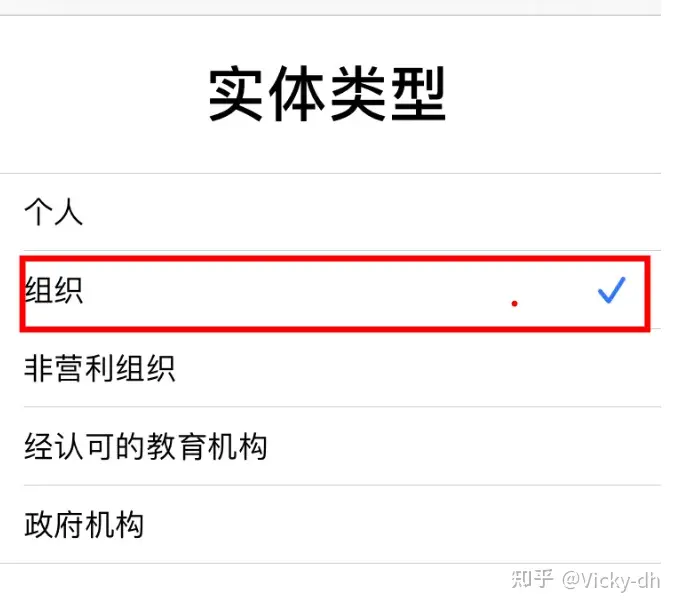Open the @Vicky-dh author watermark

coord(610,580)
